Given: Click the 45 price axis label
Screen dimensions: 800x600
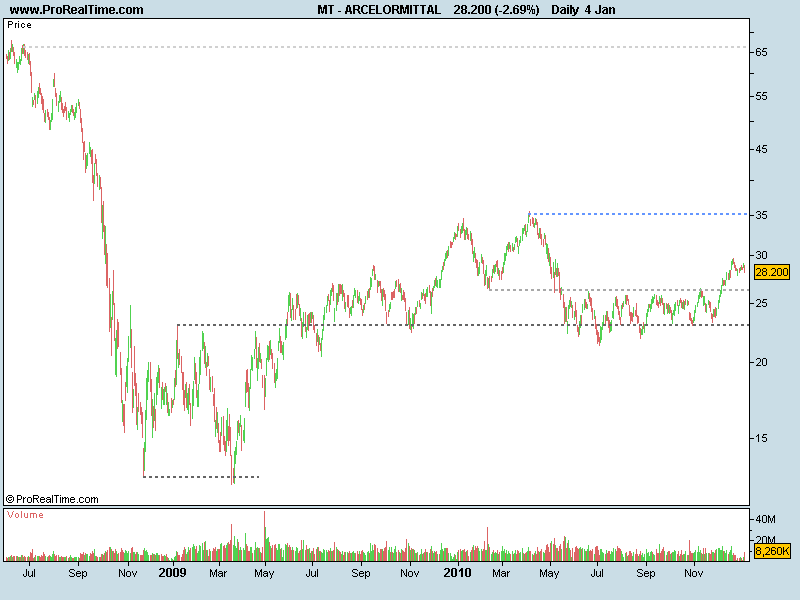Looking at the screenshot, I should point(761,149).
